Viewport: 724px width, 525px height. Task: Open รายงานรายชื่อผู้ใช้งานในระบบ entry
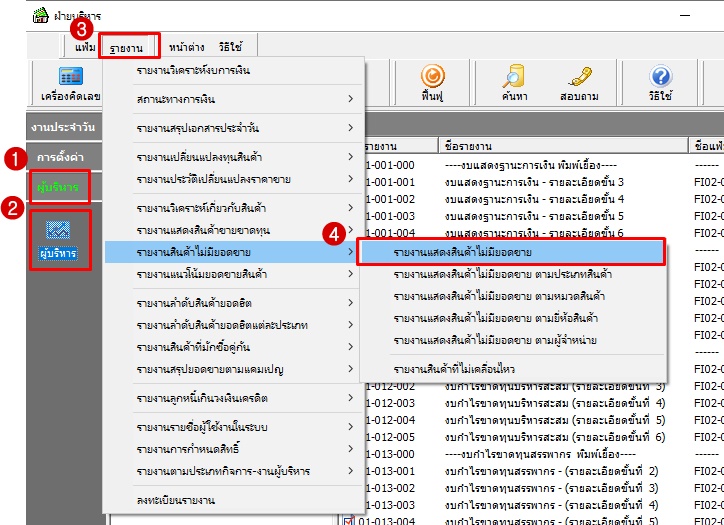pos(231,427)
